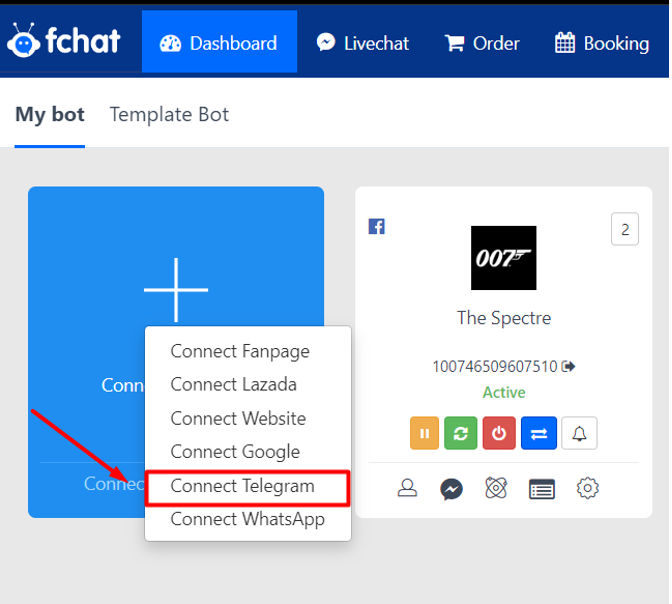
Task: Open the Booking tab
Action: (602, 43)
